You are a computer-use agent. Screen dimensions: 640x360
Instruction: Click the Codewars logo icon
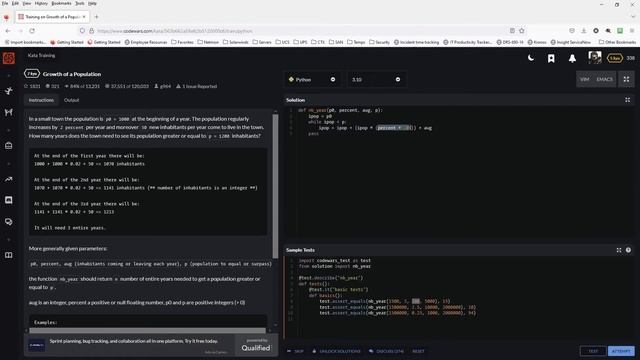tap(9, 58)
